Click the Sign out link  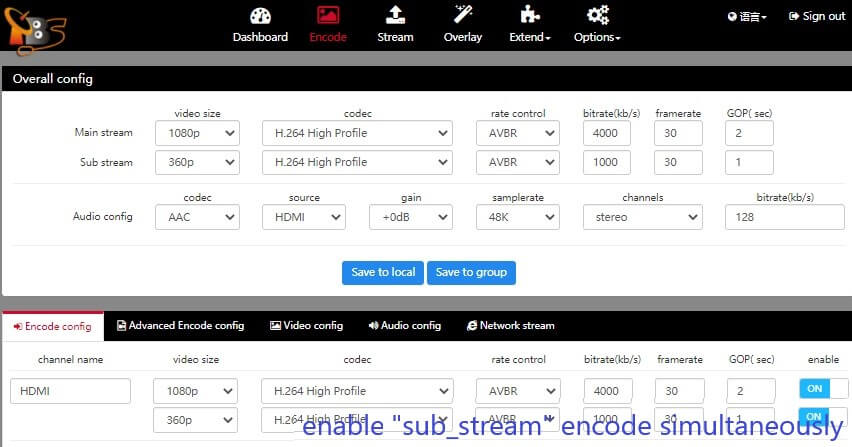coord(817,16)
